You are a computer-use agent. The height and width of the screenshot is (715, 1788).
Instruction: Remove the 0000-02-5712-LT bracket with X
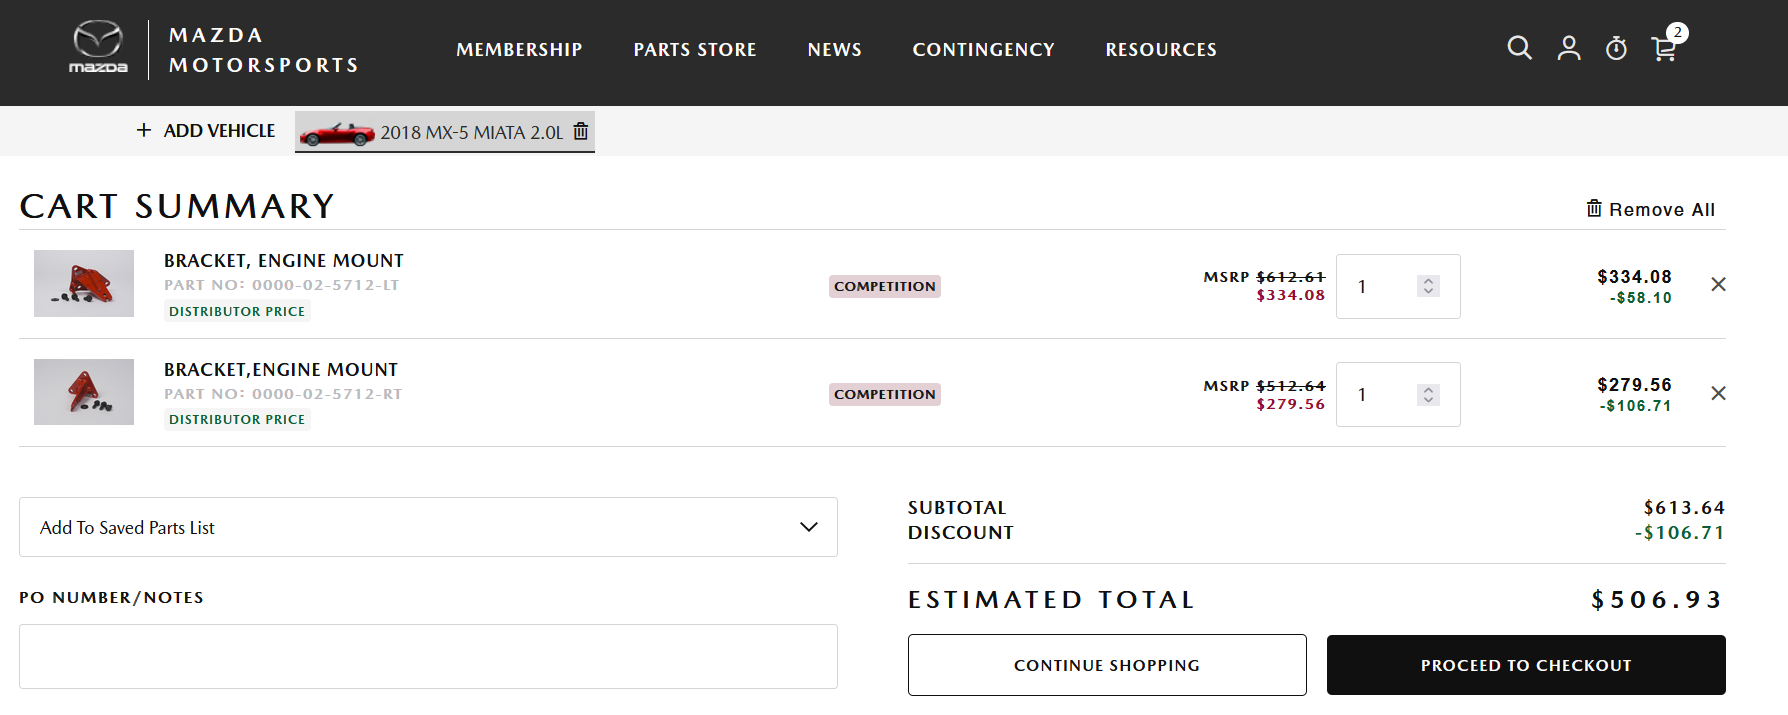pyautogui.click(x=1718, y=285)
